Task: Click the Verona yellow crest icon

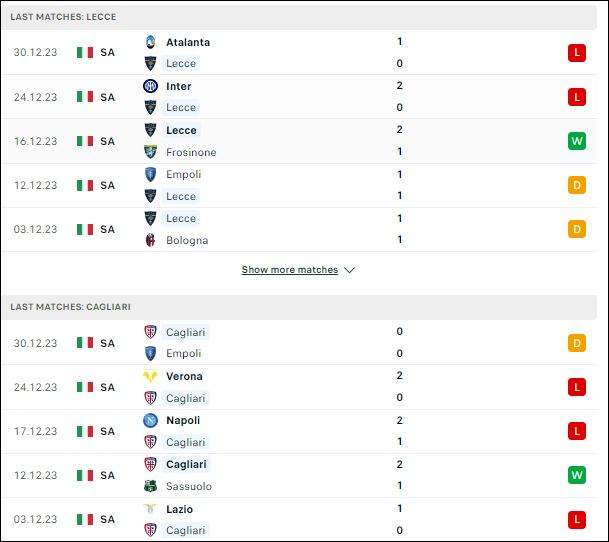Action: click(150, 376)
